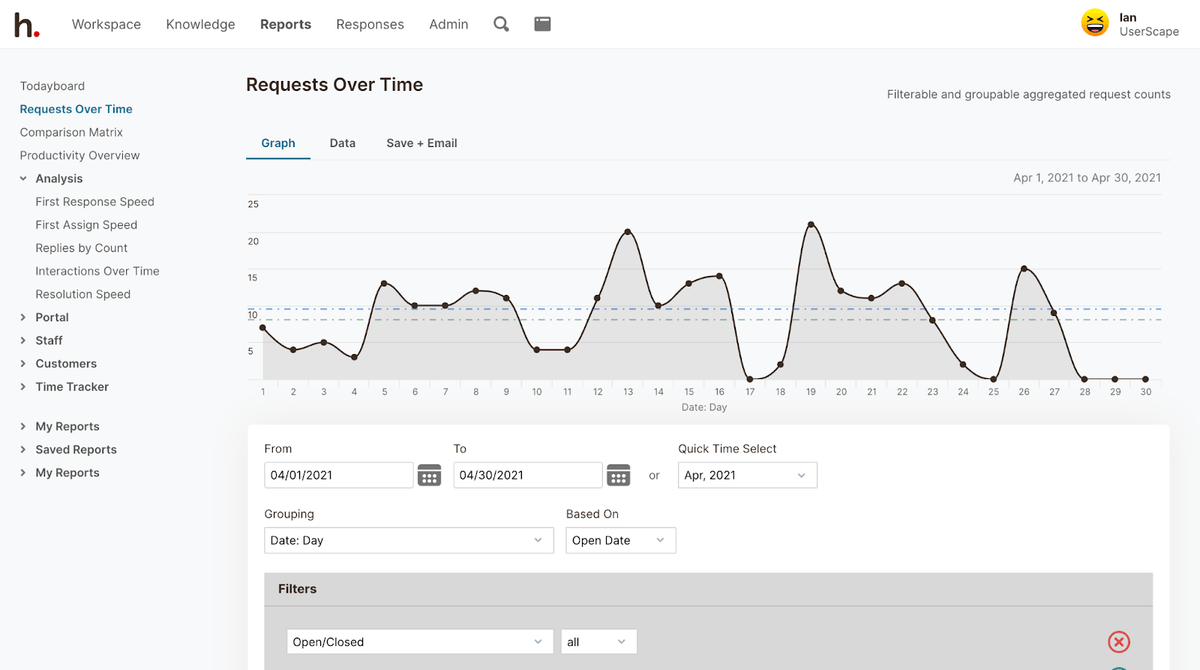Image resolution: width=1200 pixels, height=670 pixels.
Task: Open the From date calendar picker
Action: pyautogui.click(x=429, y=475)
